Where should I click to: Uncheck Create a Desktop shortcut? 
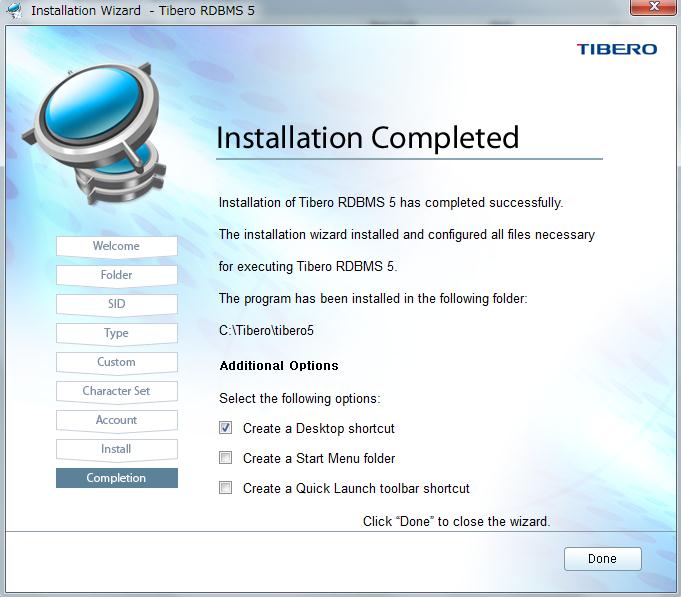[225, 428]
